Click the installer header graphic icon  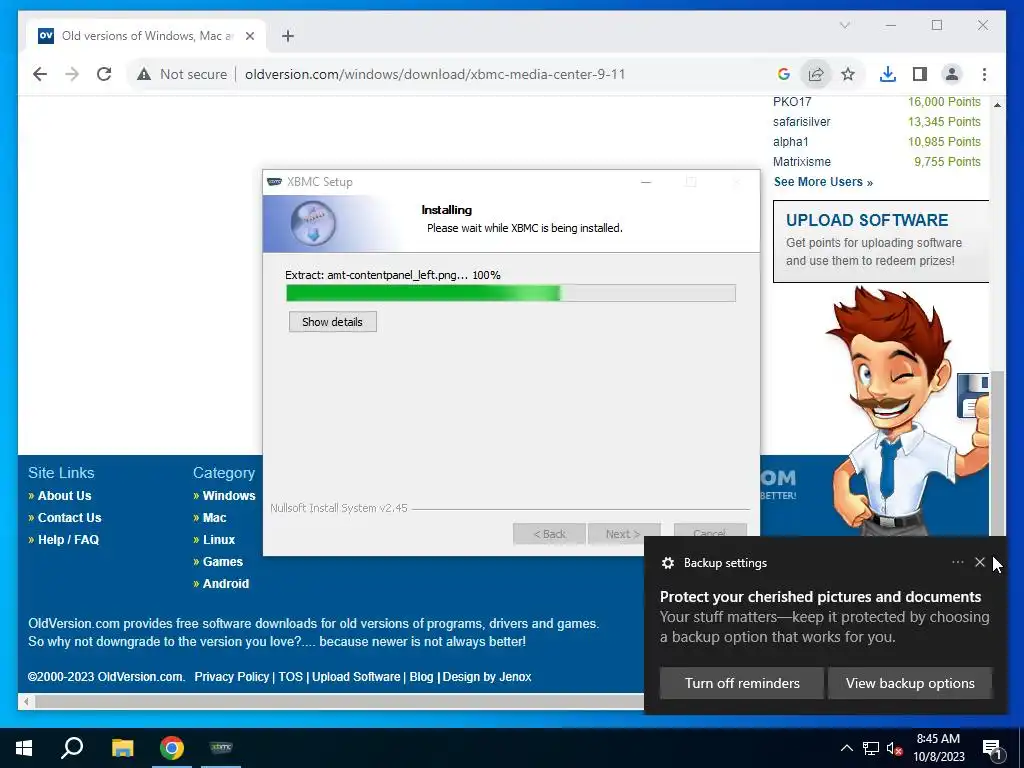(x=313, y=223)
